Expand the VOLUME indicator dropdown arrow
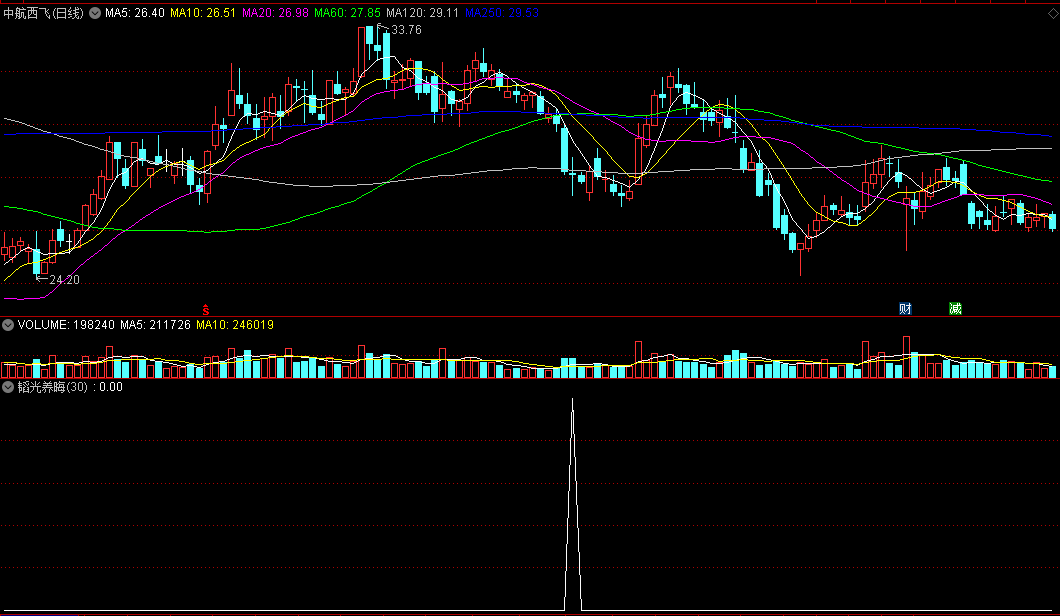Image resolution: width=1060 pixels, height=616 pixels. pyautogui.click(x=8, y=325)
